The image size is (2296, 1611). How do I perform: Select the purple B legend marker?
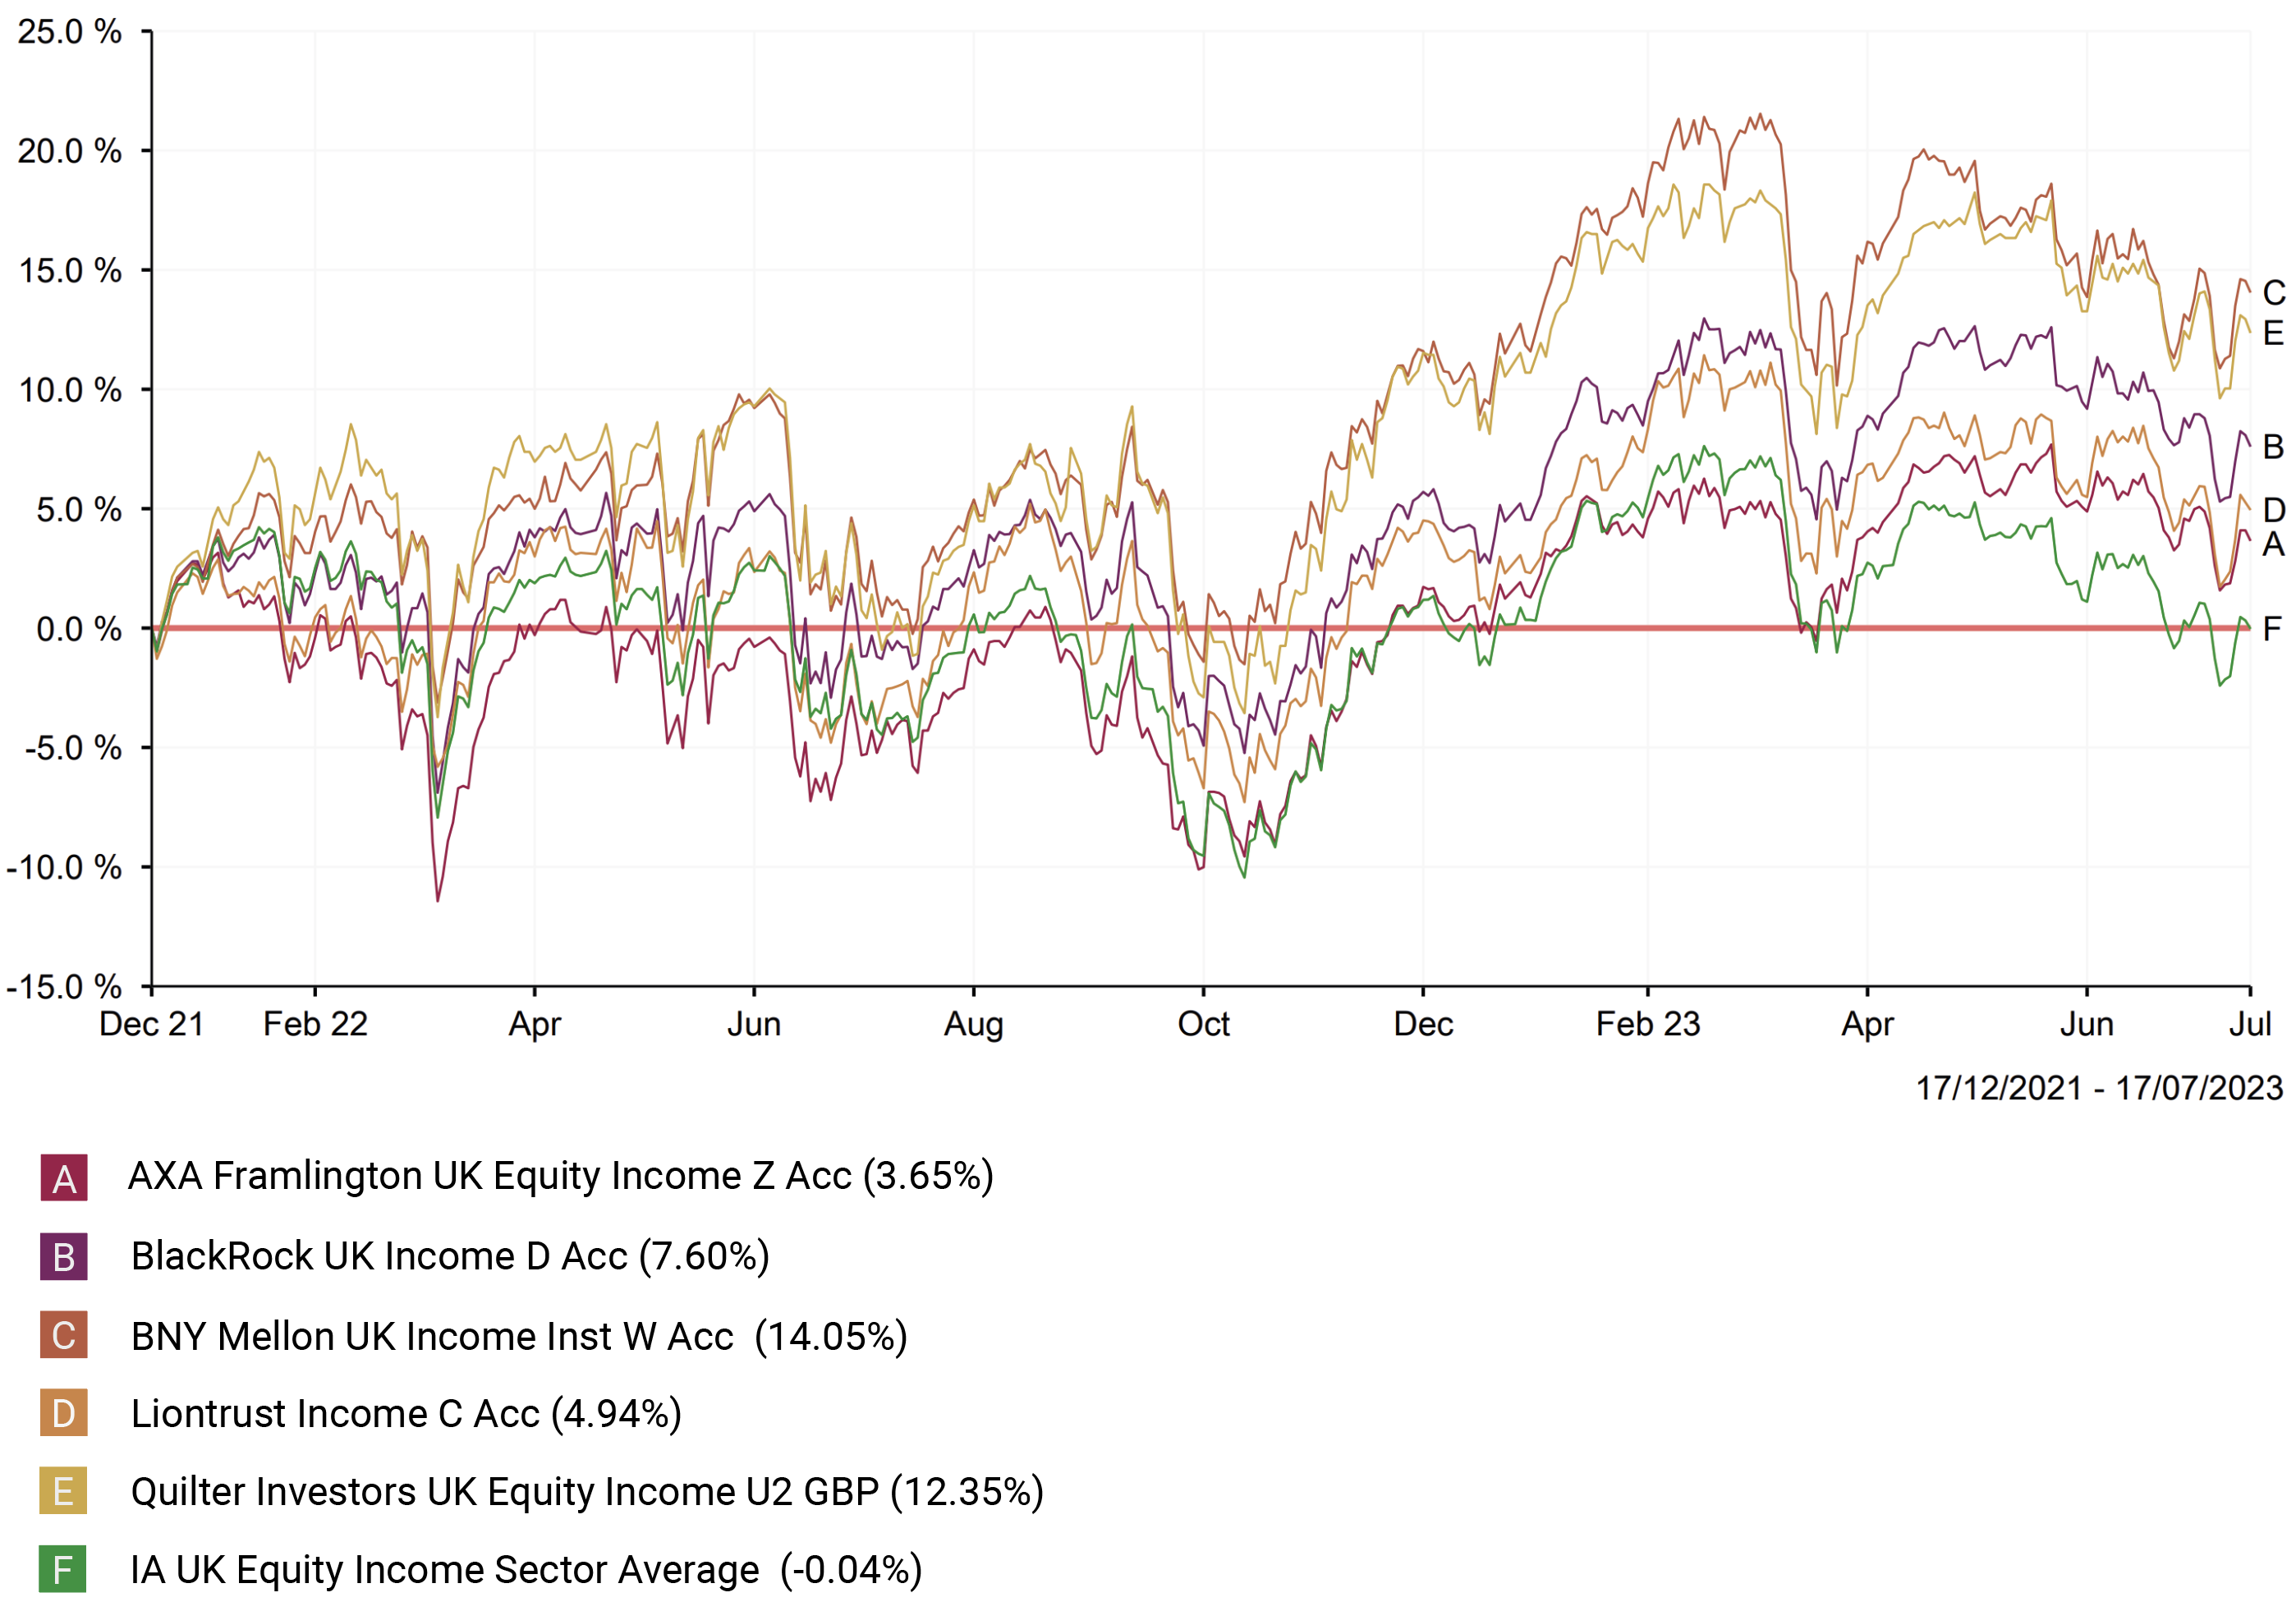click(63, 1255)
